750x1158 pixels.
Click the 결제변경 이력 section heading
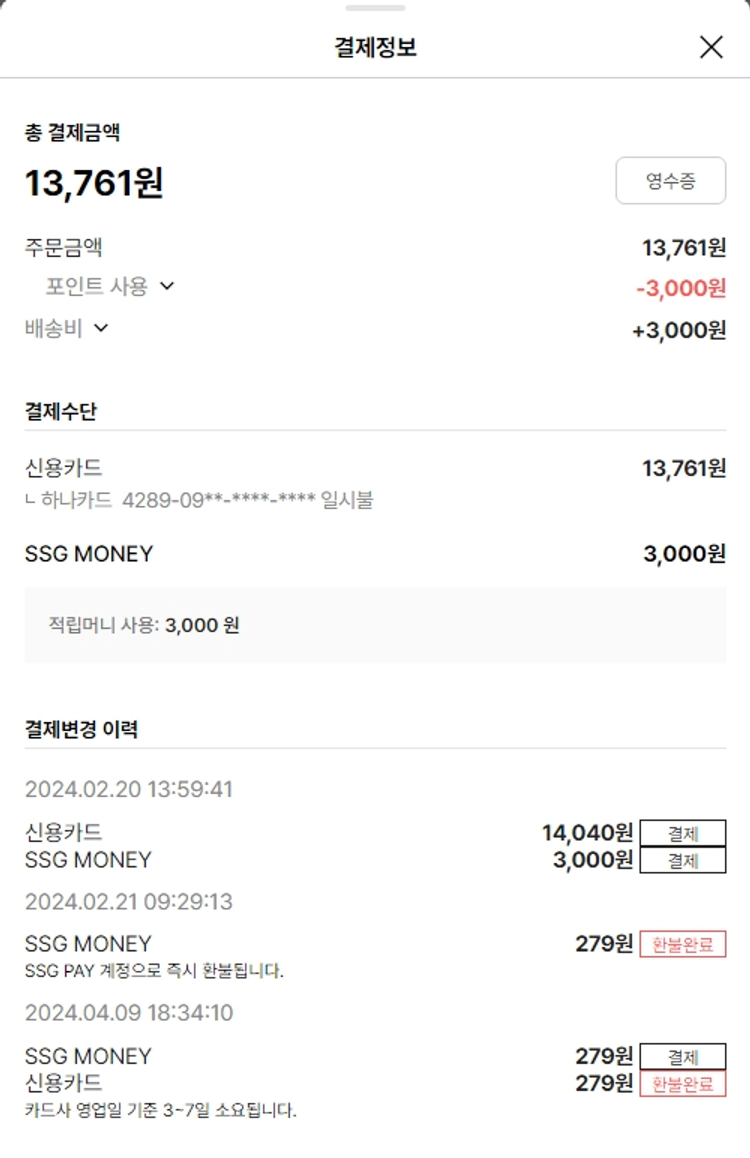pyautogui.click(x=81, y=729)
